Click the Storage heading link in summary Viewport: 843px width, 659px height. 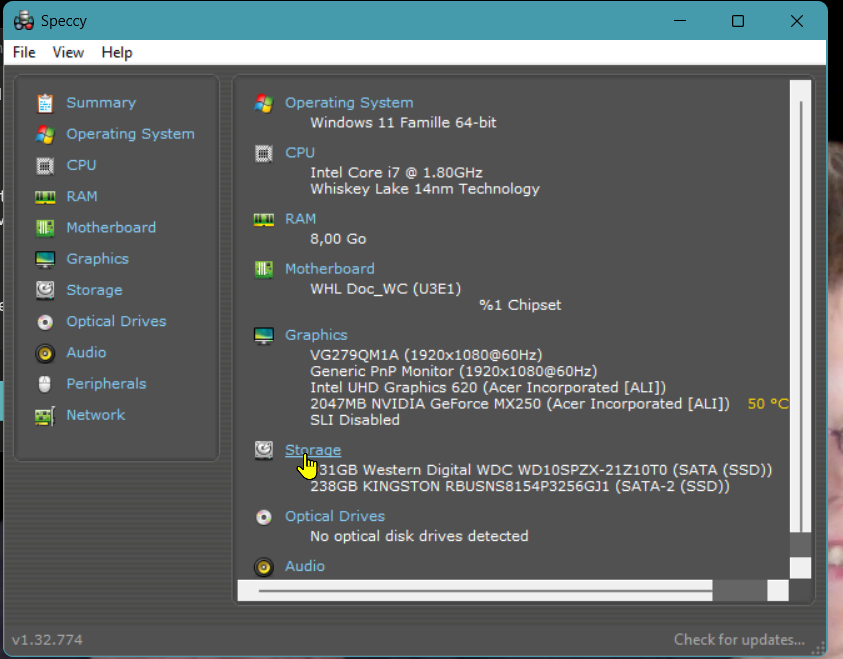pyautogui.click(x=313, y=450)
